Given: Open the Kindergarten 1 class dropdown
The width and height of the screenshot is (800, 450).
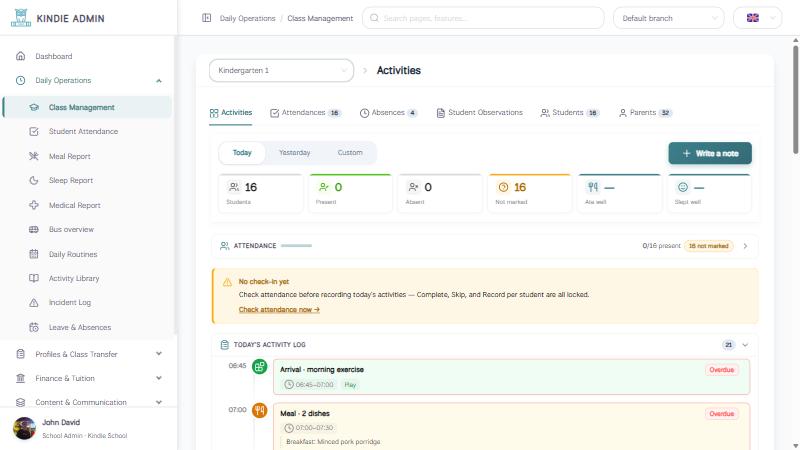Looking at the screenshot, I should tap(281, 70).
